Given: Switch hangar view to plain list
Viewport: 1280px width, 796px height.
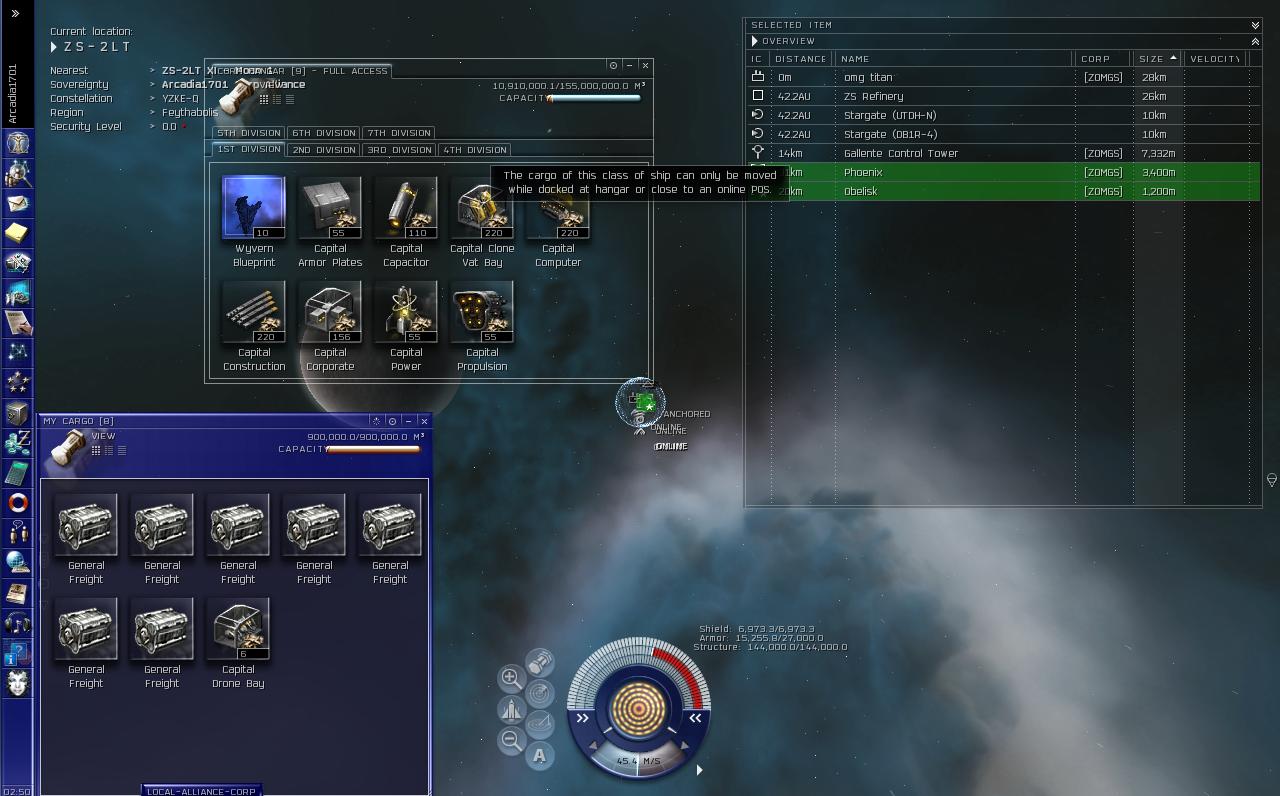Looking at the screenshot, I should (x=290, y=99).
